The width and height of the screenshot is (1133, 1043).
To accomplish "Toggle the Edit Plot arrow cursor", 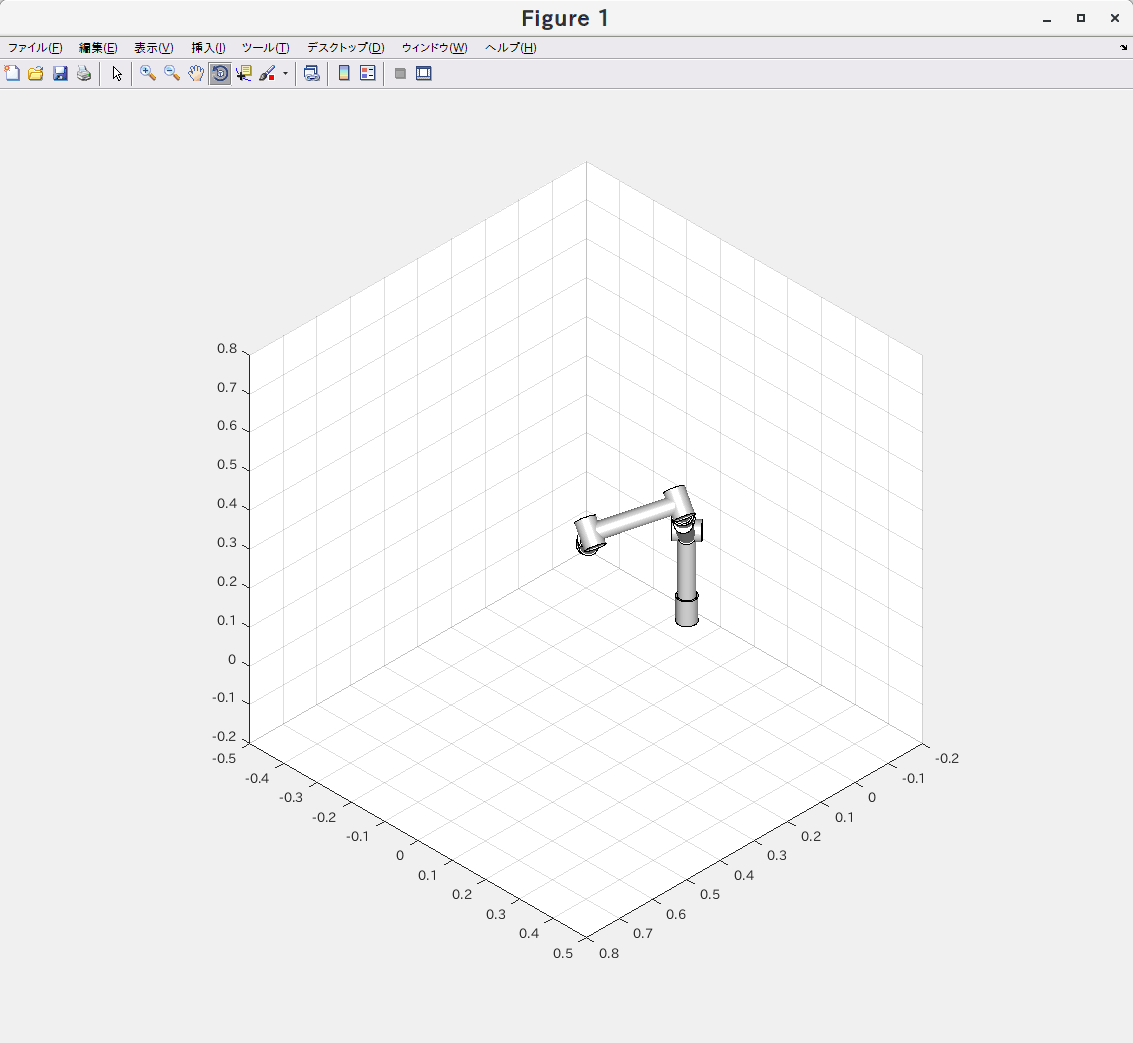I will point(117,74).
